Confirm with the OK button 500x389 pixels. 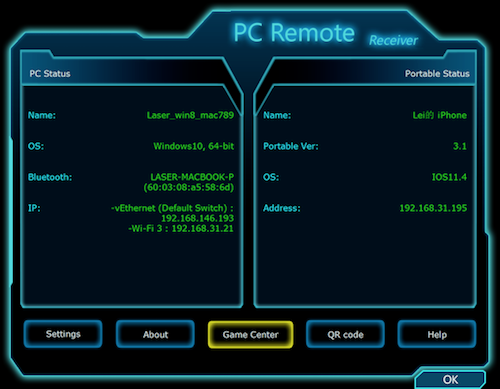[450, 379]
